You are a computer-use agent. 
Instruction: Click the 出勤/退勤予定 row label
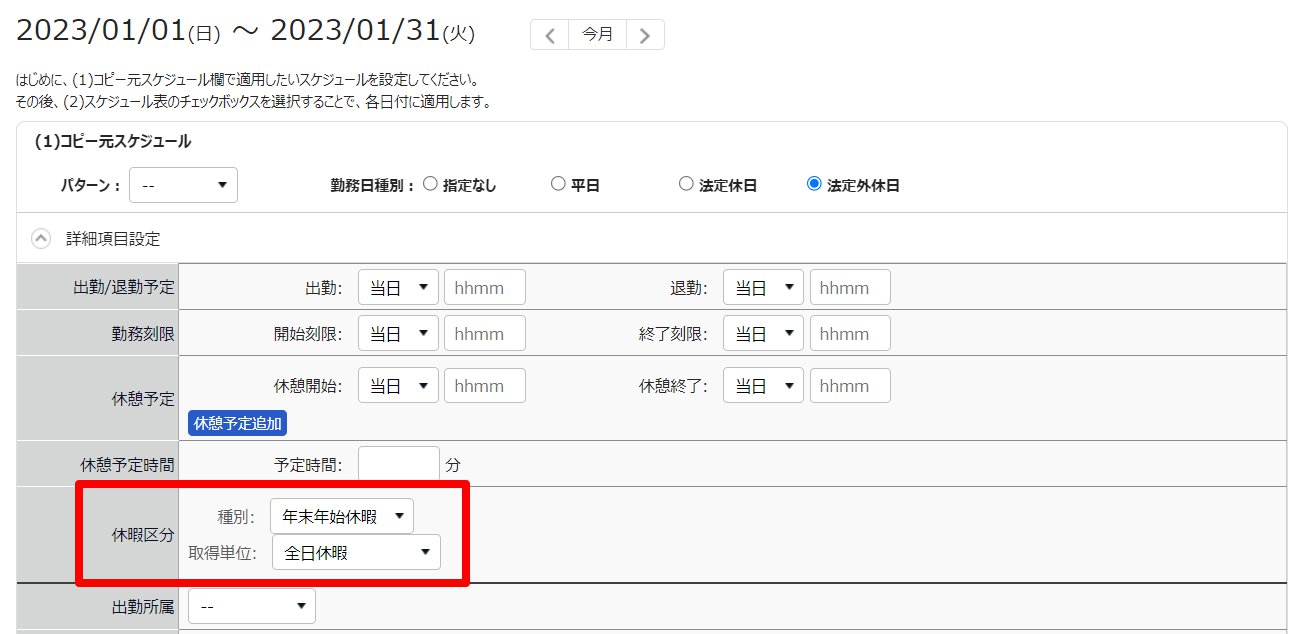(x=125, y=288)
